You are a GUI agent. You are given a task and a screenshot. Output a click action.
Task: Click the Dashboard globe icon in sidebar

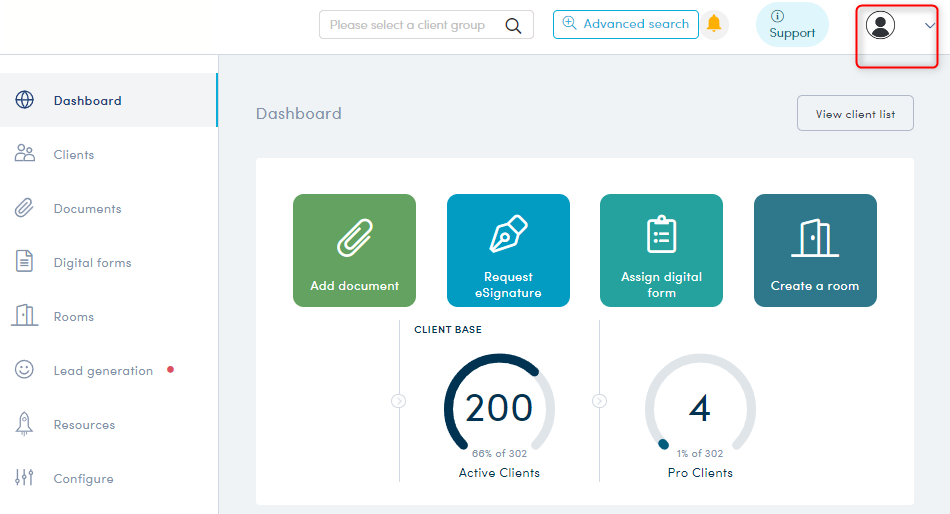[x=24, y=100]
